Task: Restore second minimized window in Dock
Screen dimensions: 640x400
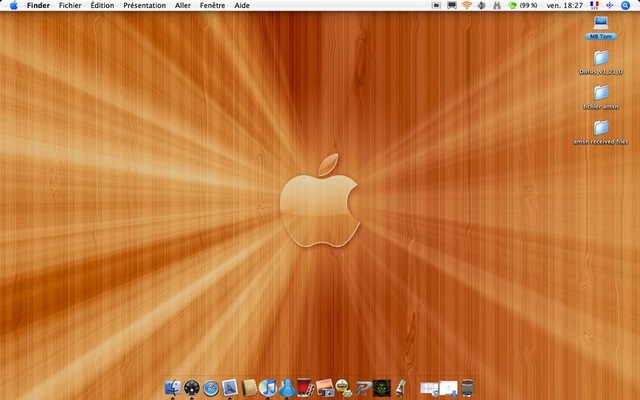Action: point(448,388)
